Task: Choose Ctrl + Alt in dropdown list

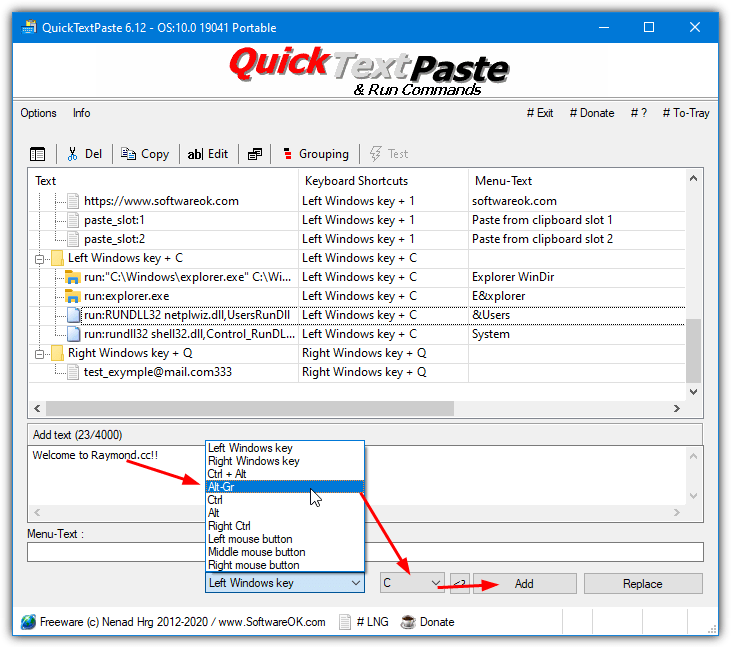Action: 285,474
